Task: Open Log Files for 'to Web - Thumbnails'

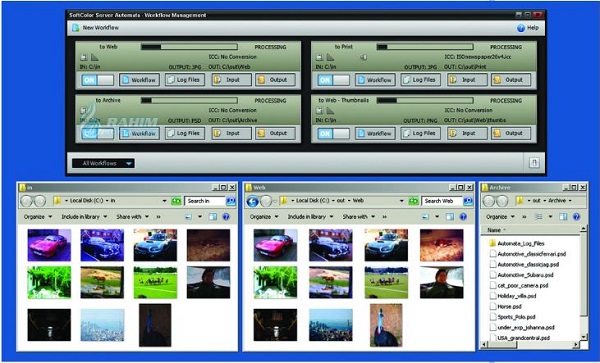Action: pyautogui.click(x=421, y=133)
